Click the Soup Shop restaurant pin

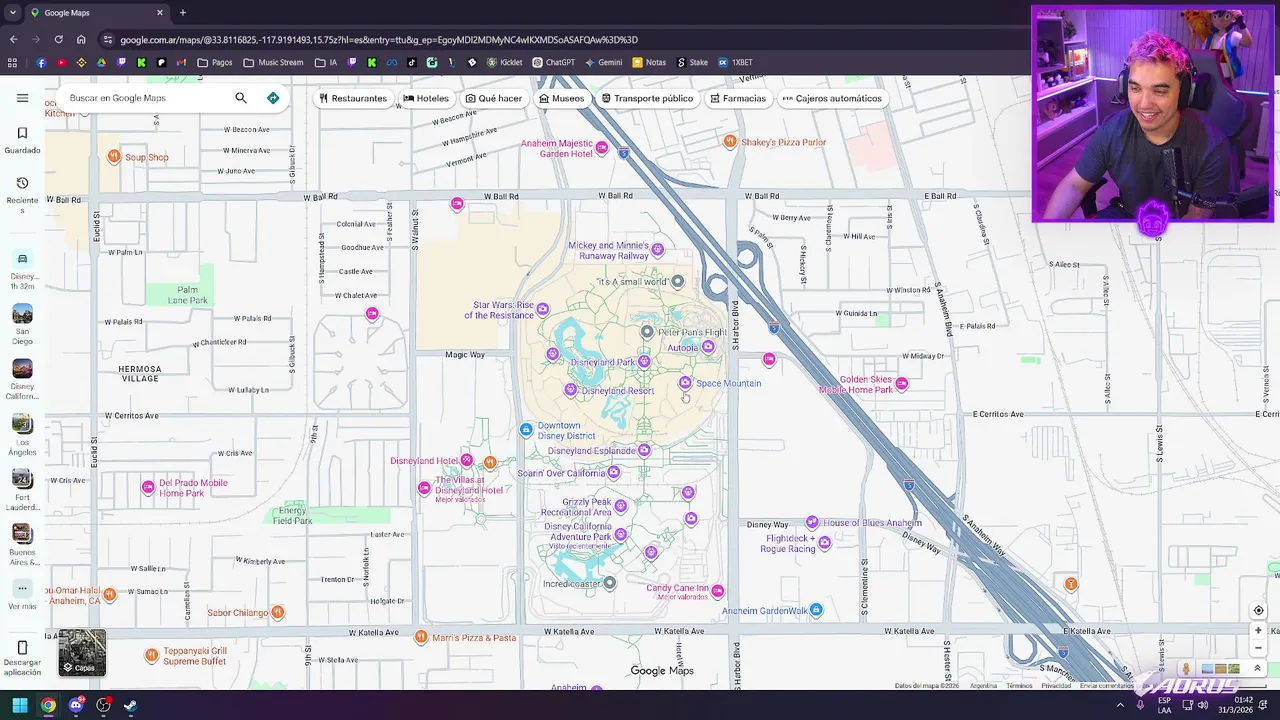click(x=114, y=157)
